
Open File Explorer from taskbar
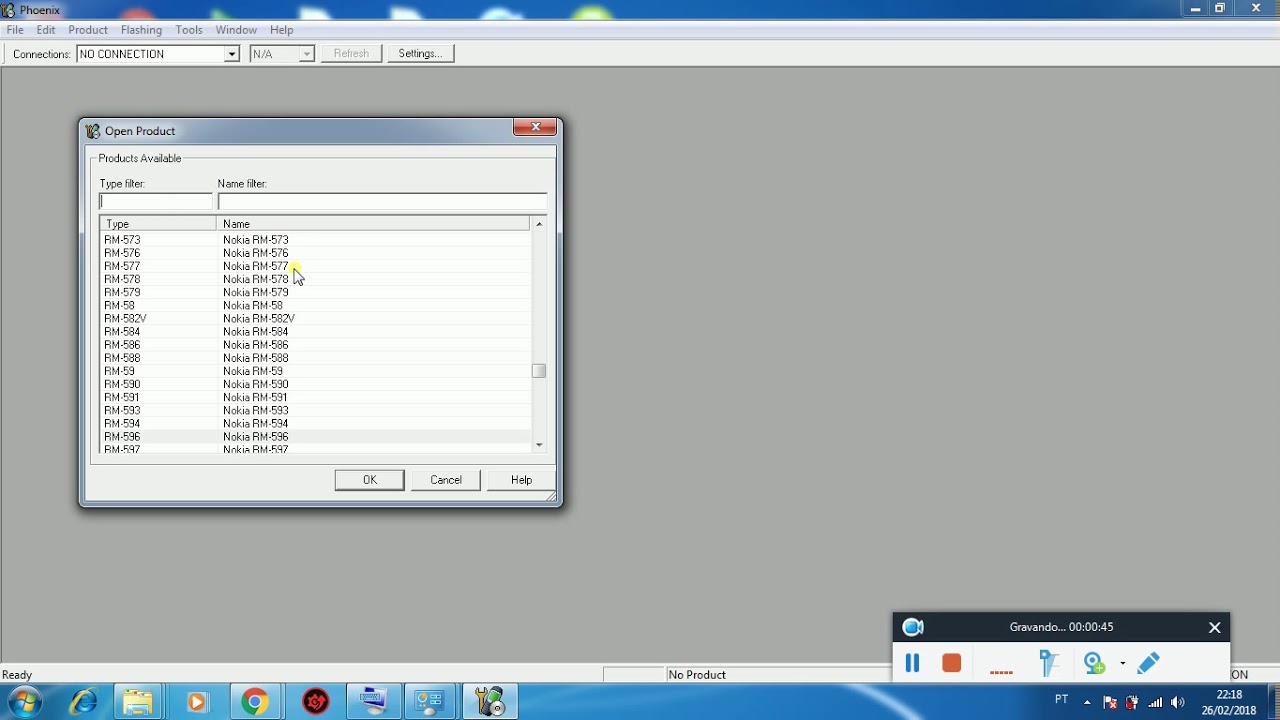pos(138,702)
